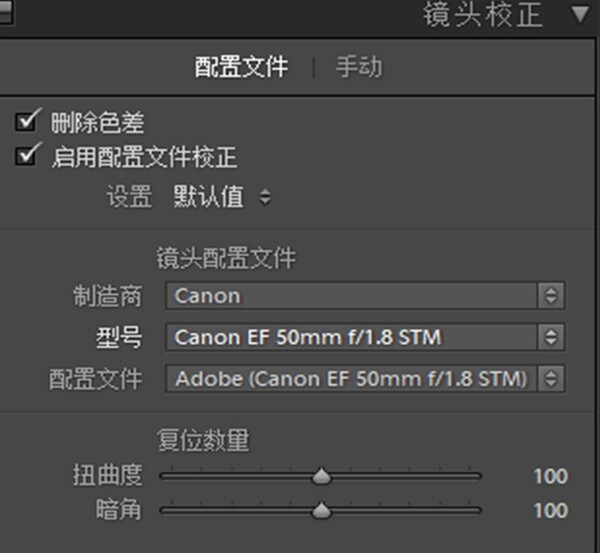Click the 扭曲度 value field showing 100

click(x=550, y=476)
